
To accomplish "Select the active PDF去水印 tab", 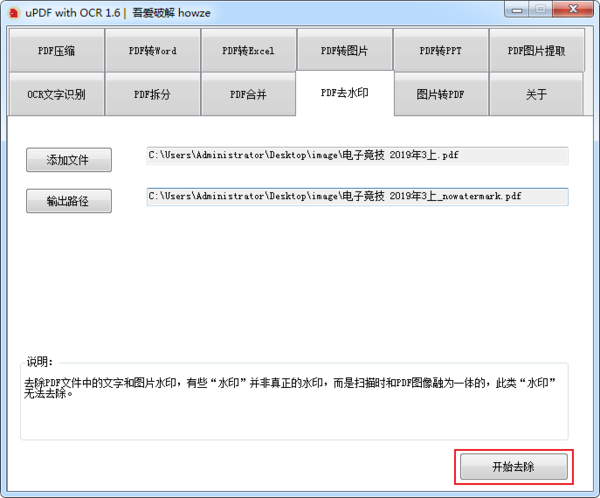I will click(345, 93).
